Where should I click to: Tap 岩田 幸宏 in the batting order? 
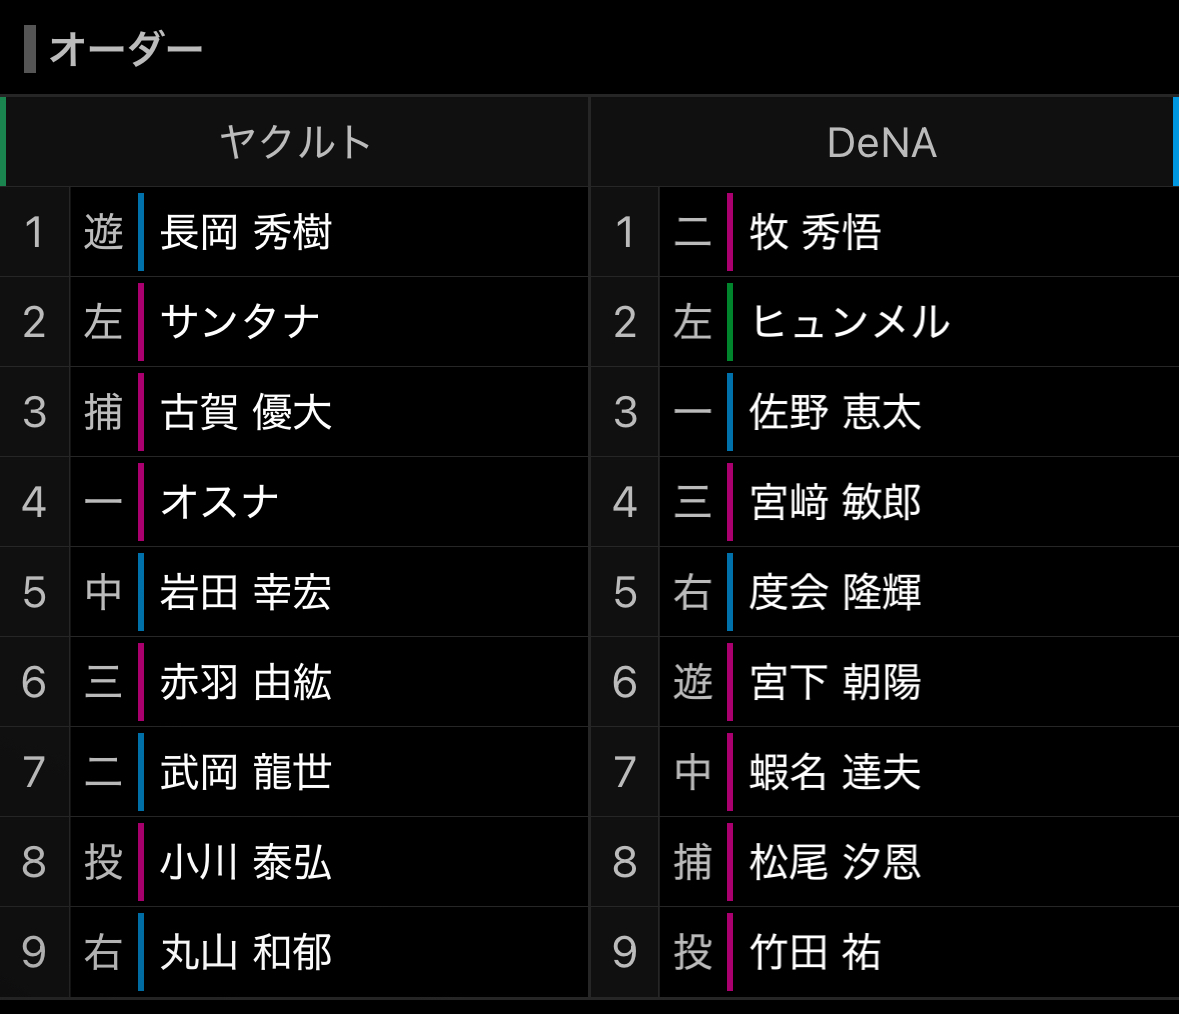pos(246,592)
